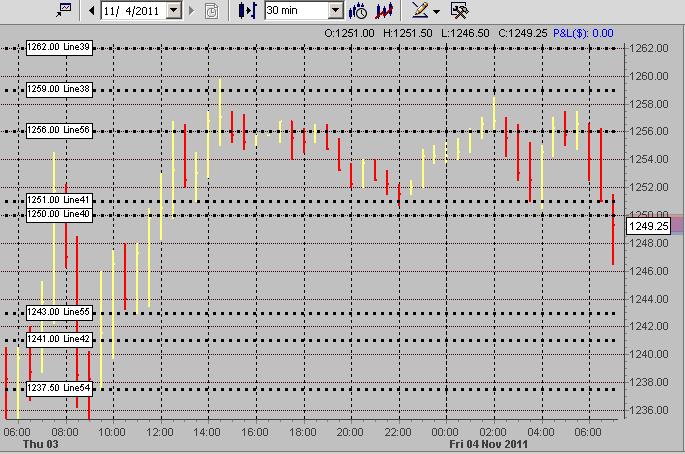This screenshot has width=685, height=454.
Task: Click the 04:00 time axis label
Action: (x=540, y=432)
